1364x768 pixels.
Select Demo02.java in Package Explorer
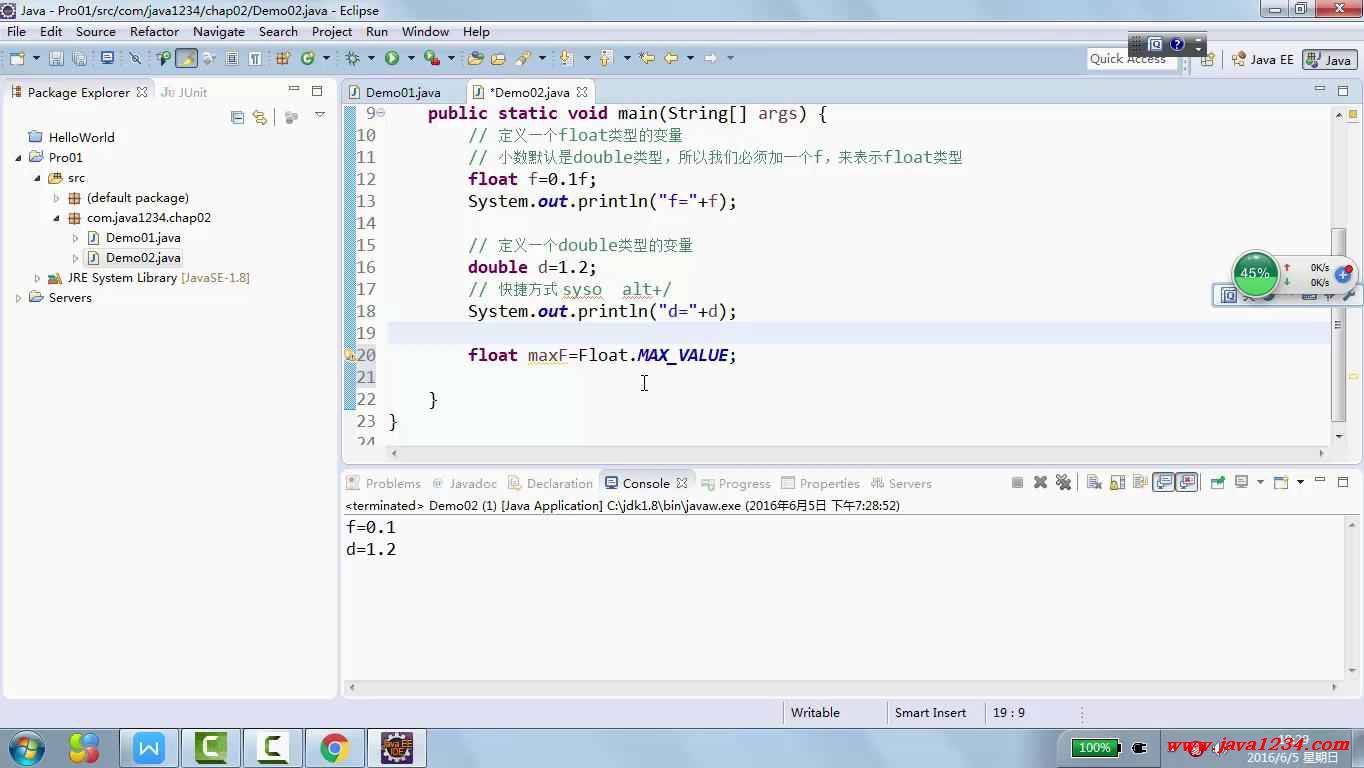pos(143,257)
